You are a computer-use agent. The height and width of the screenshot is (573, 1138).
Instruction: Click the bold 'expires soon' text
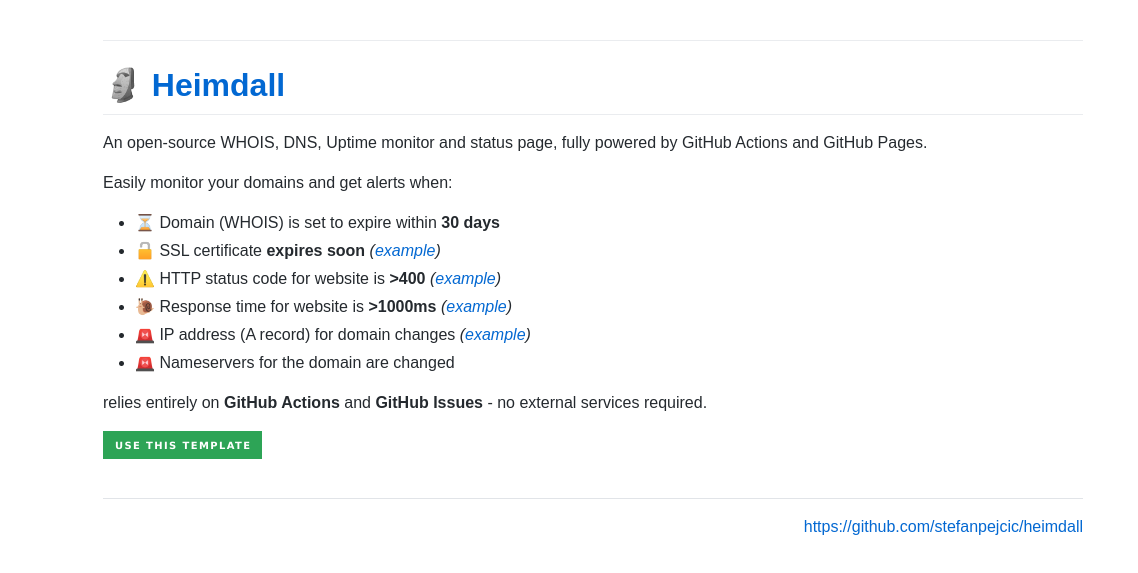[x=315, y=251]
